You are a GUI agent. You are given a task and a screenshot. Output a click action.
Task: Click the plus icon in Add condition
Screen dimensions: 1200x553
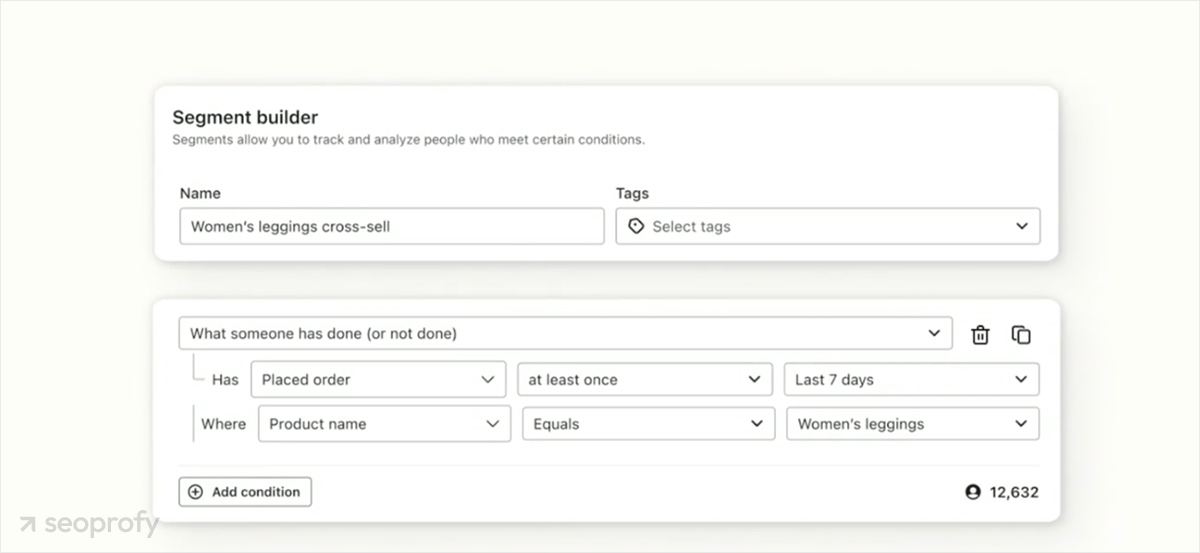pos(195,492)
